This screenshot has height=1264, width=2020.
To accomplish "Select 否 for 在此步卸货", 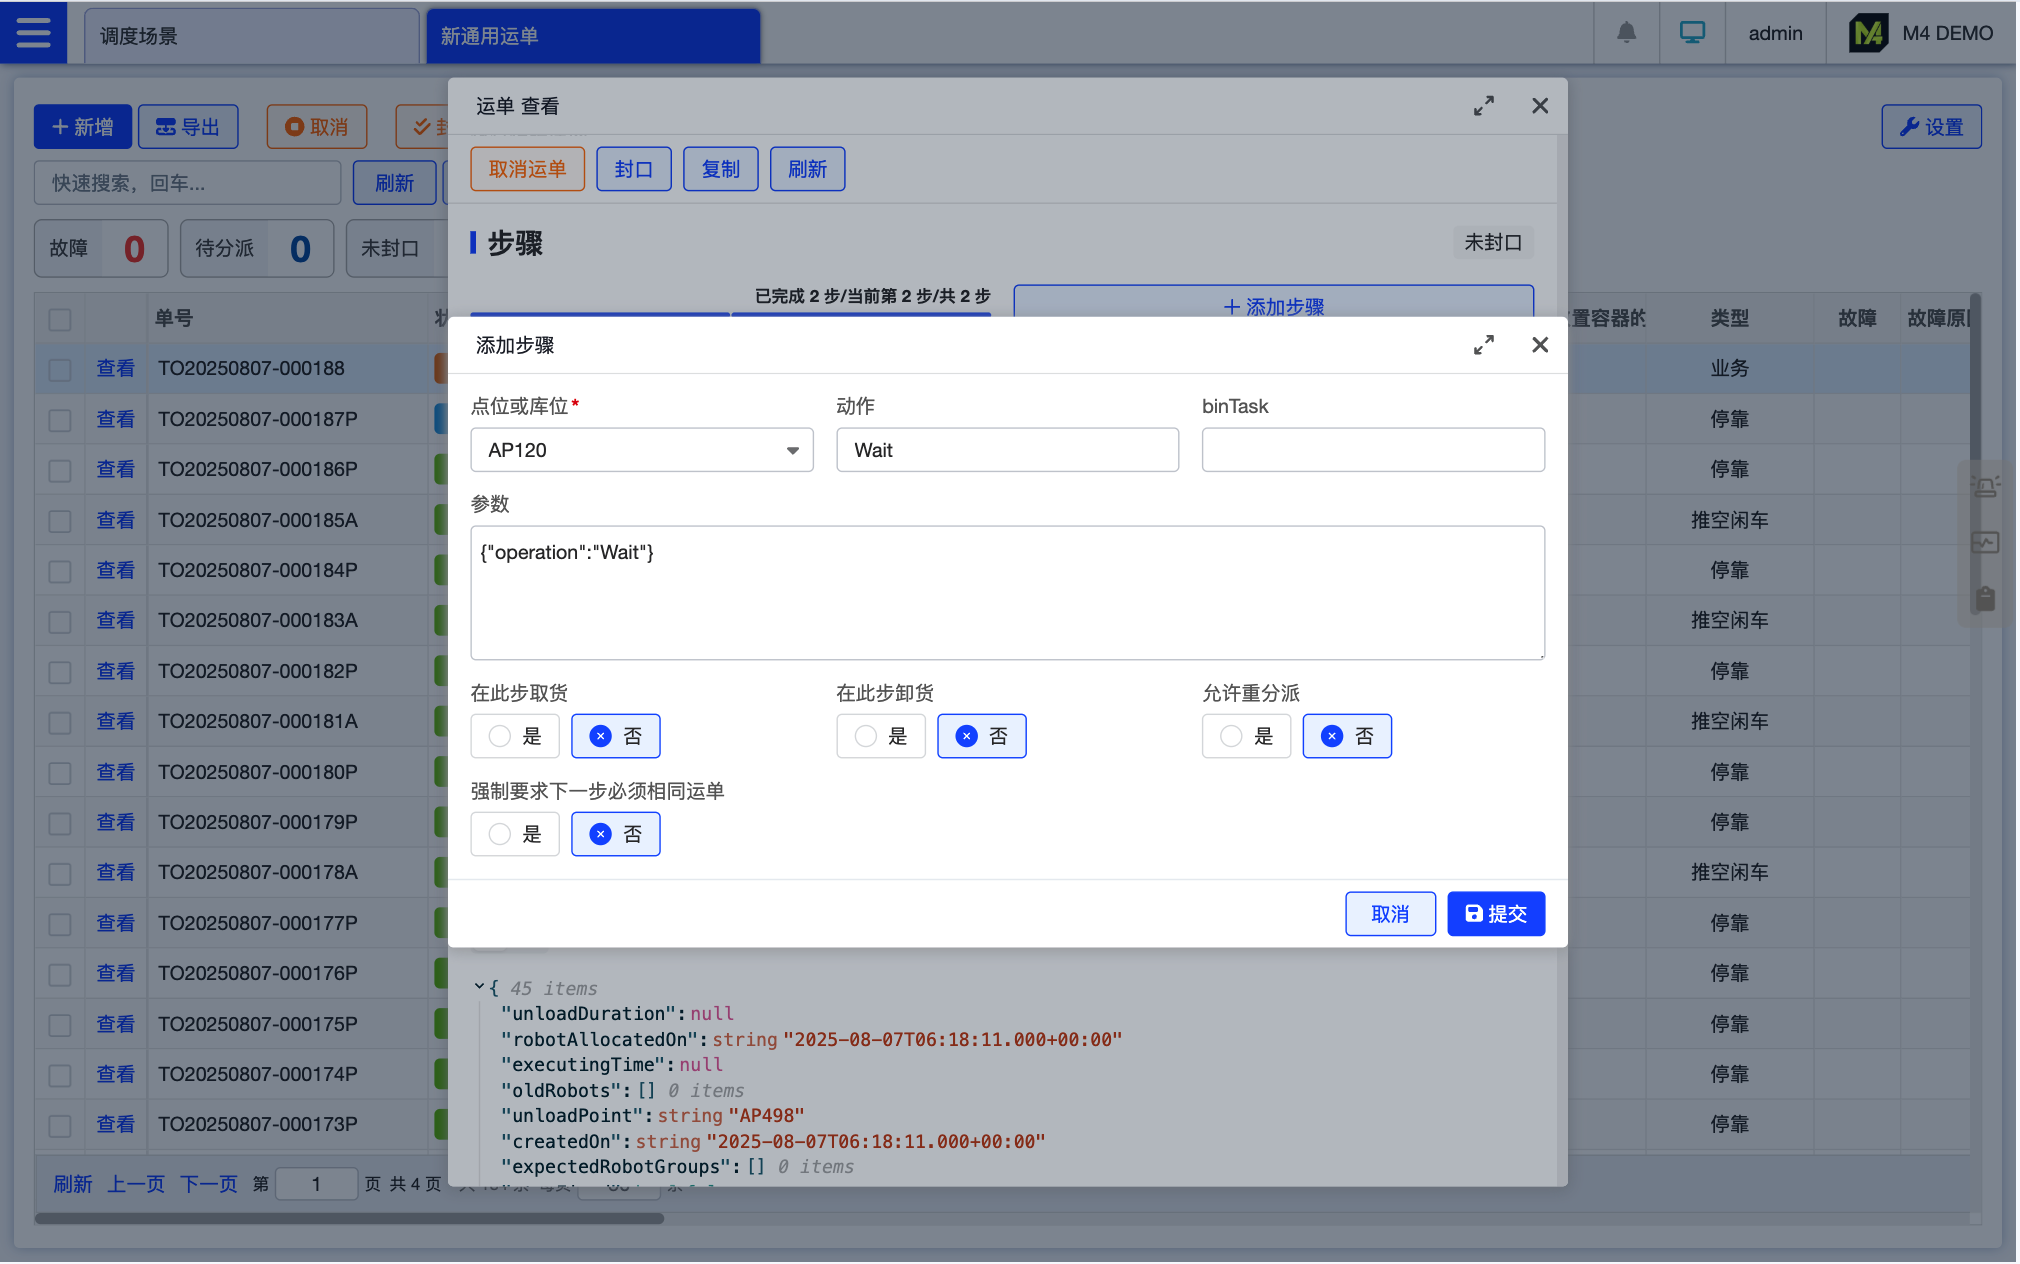I will pos(981,737).
